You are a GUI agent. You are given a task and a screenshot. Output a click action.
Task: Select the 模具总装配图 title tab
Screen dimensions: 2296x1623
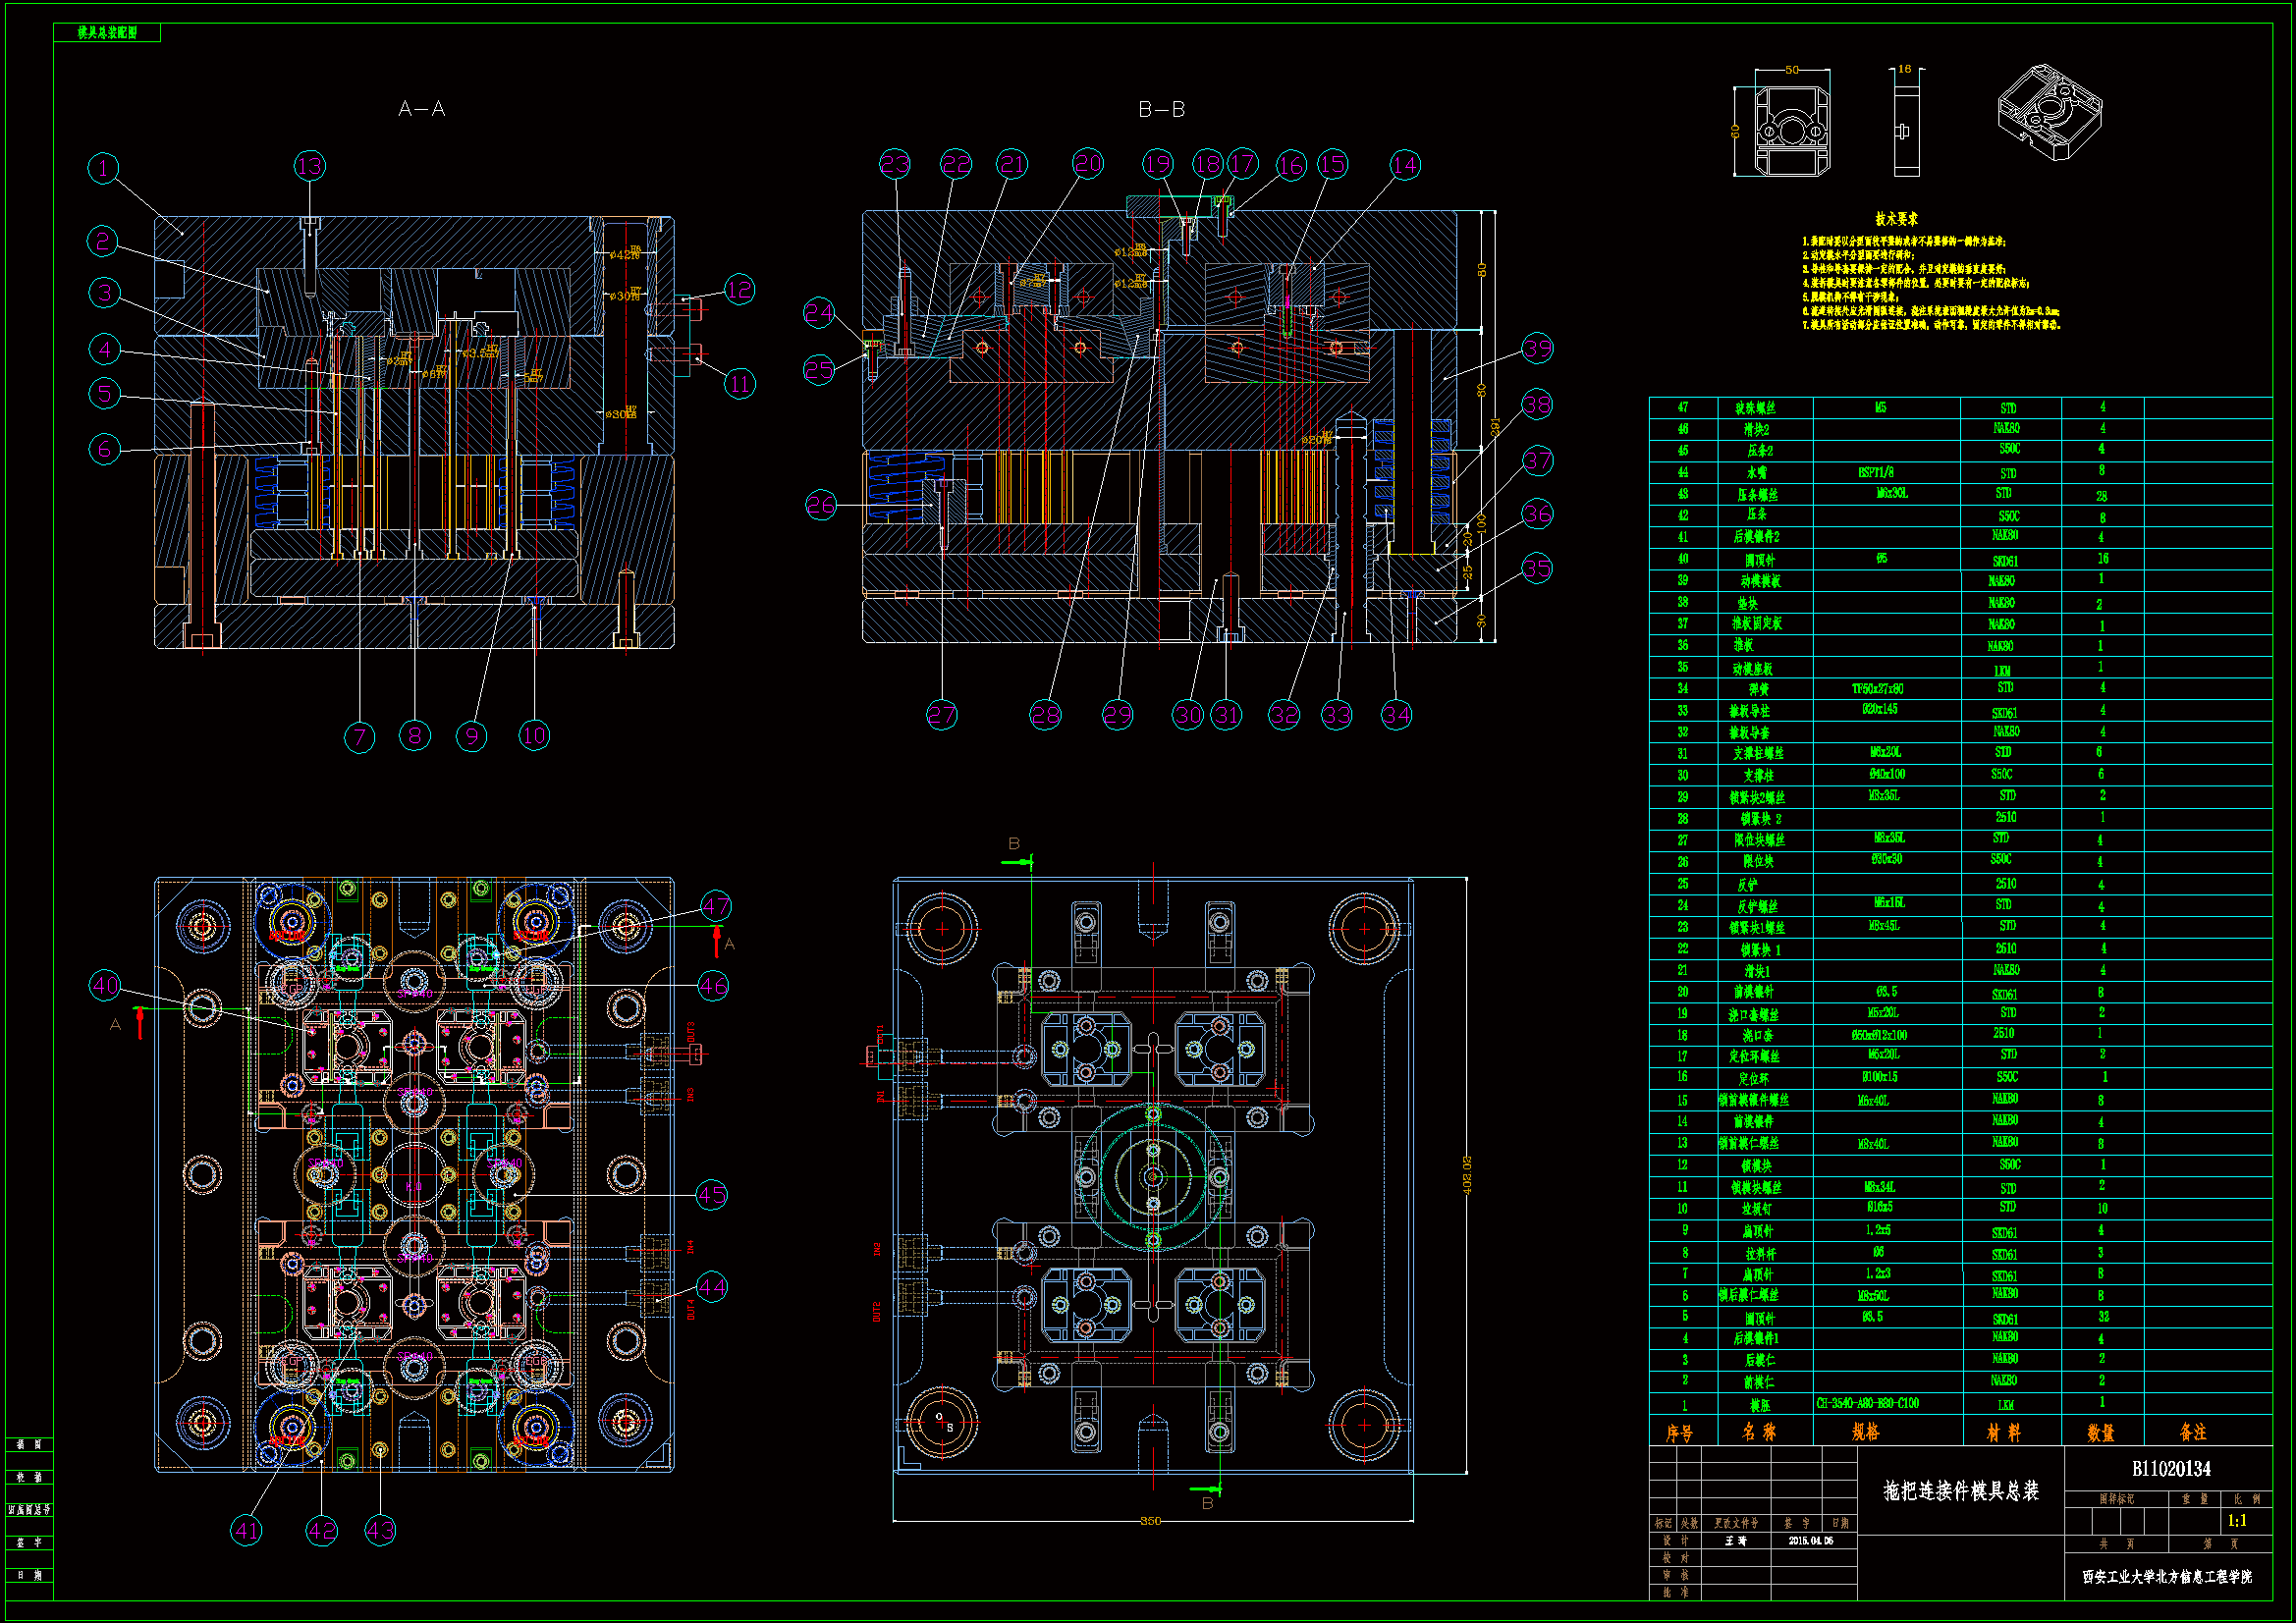pos(107,33)
